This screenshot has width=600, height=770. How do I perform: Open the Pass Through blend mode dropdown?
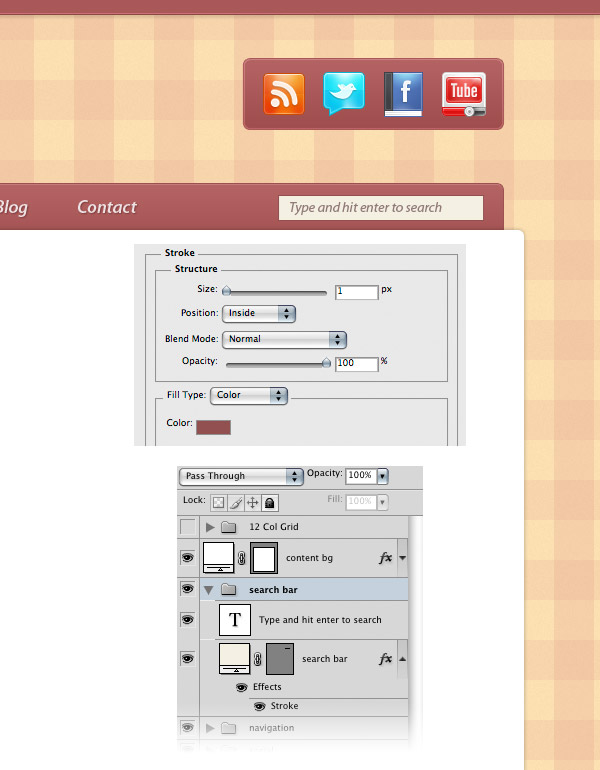[x=241, y=476]
